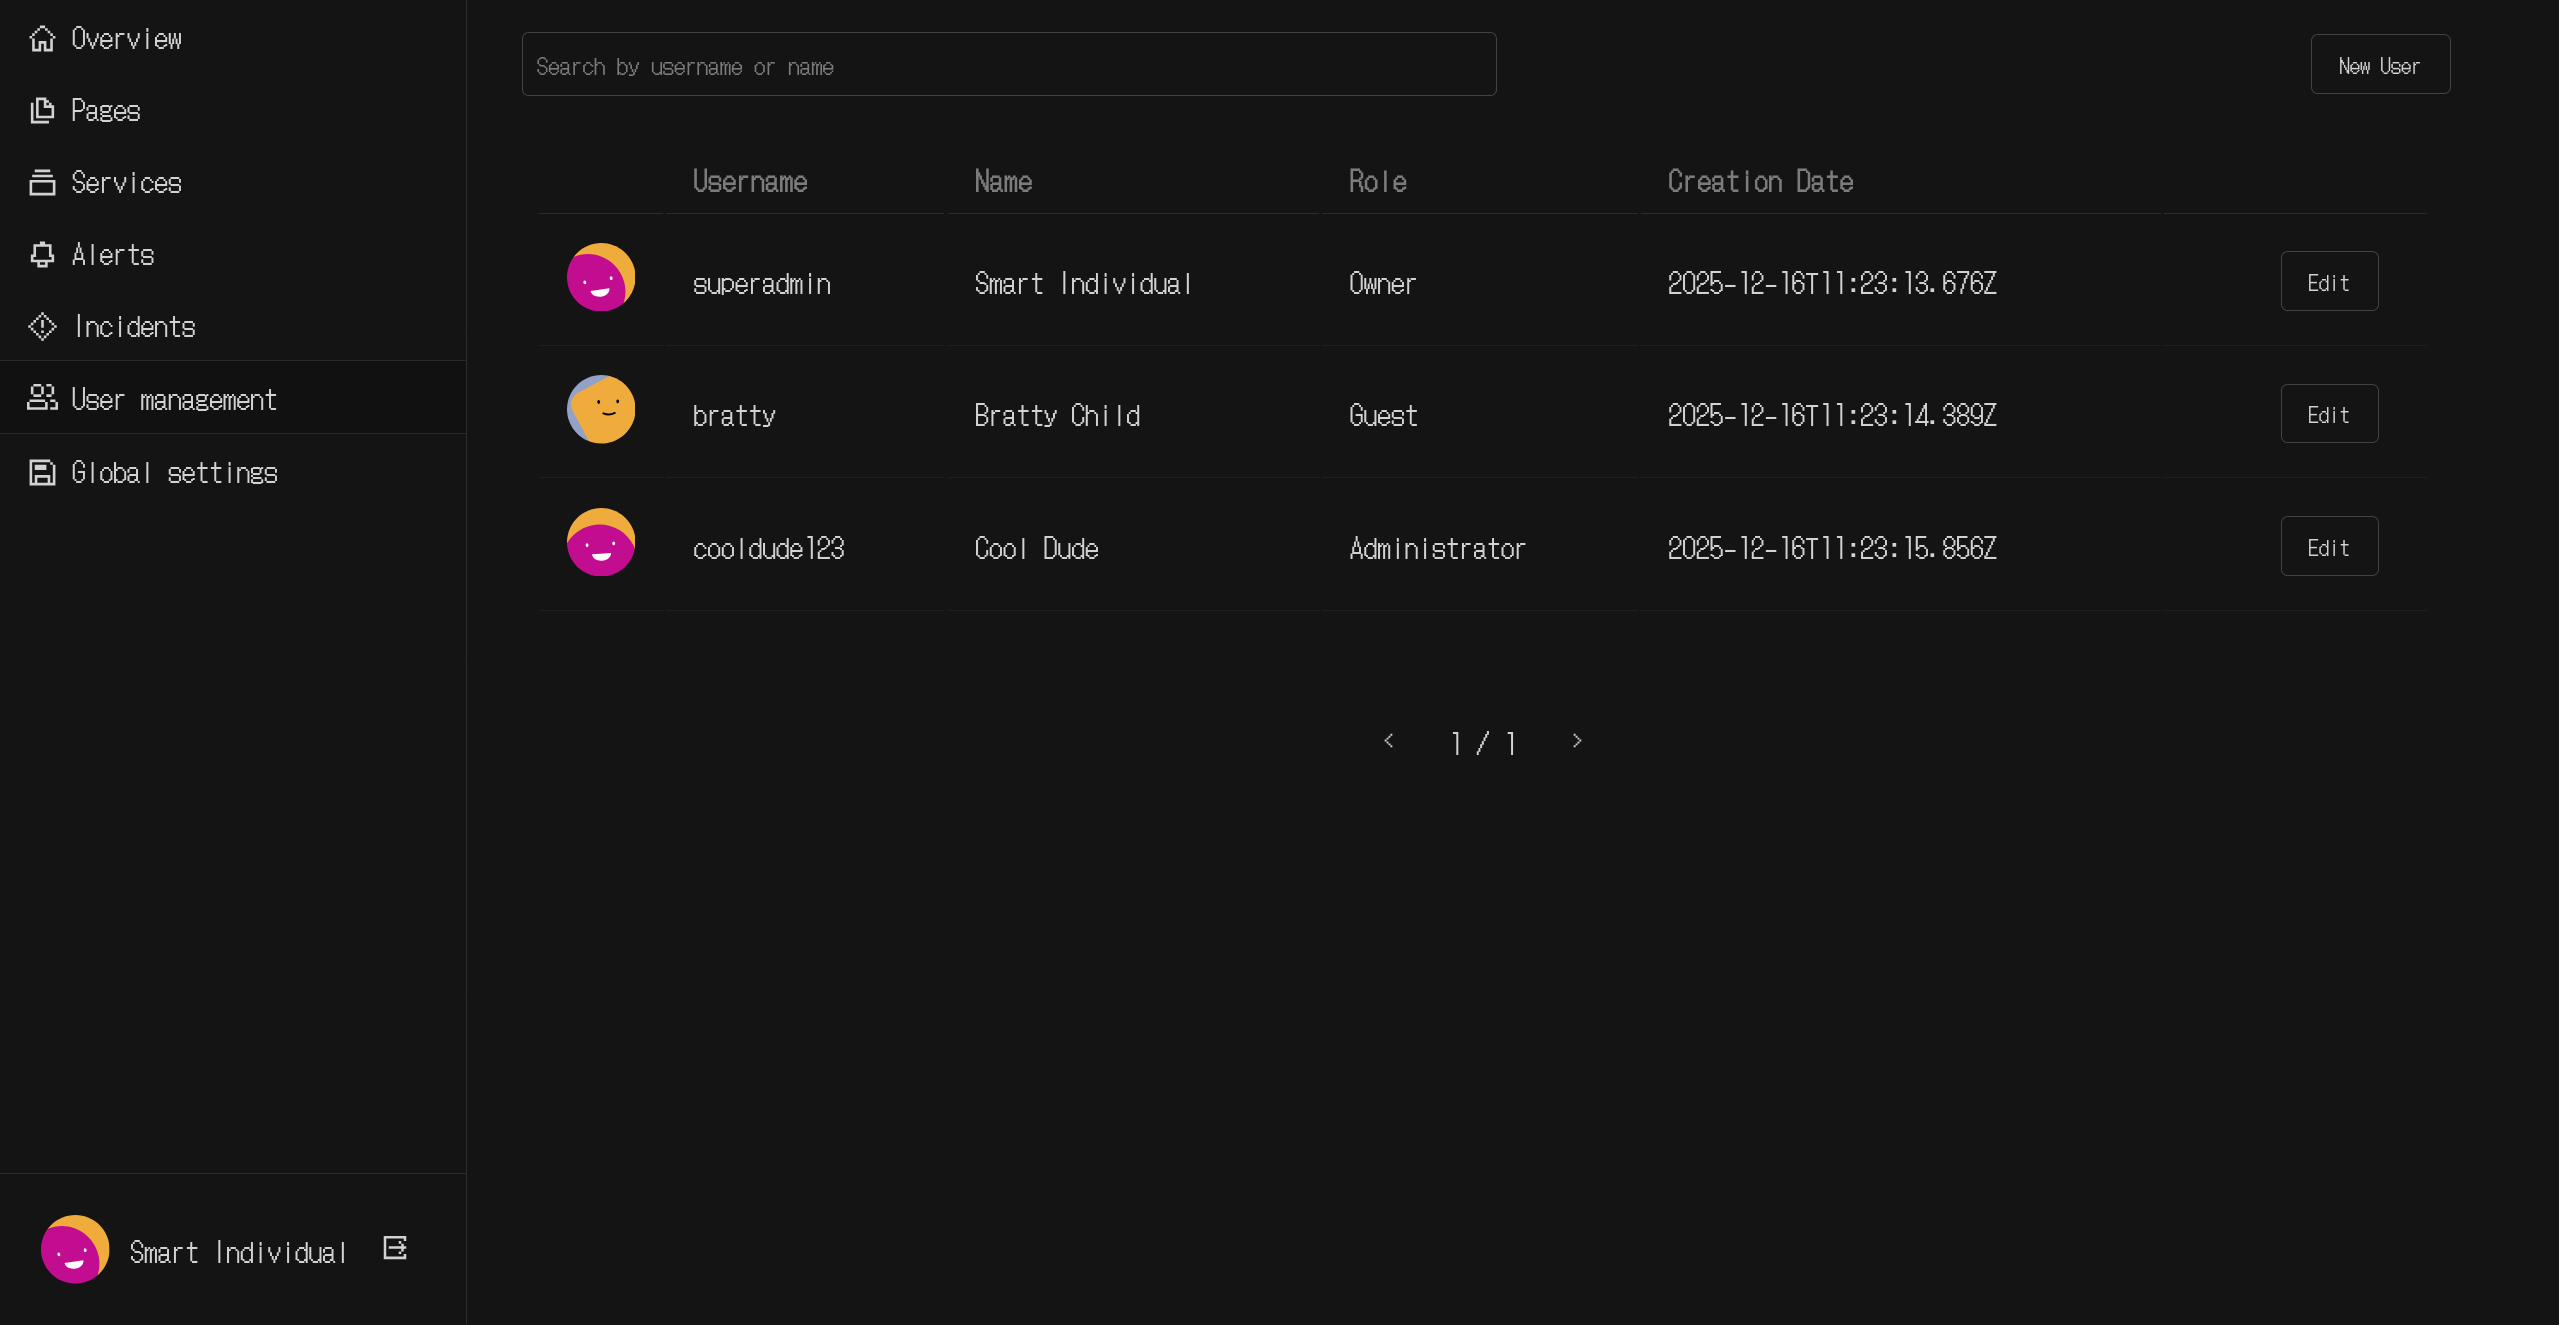2559x1325 pixels.
Task: Open the Incidents menu item
Action: coord(135,327)
